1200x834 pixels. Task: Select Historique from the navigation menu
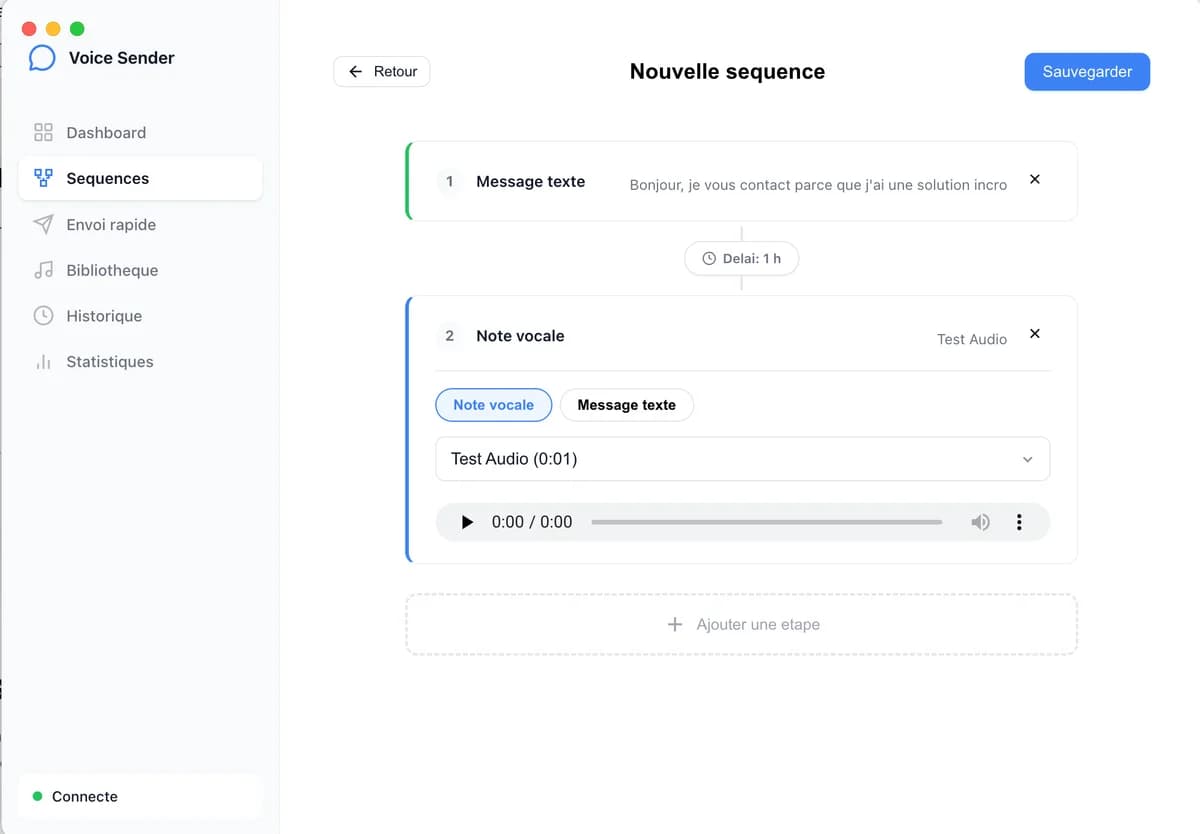103,316
